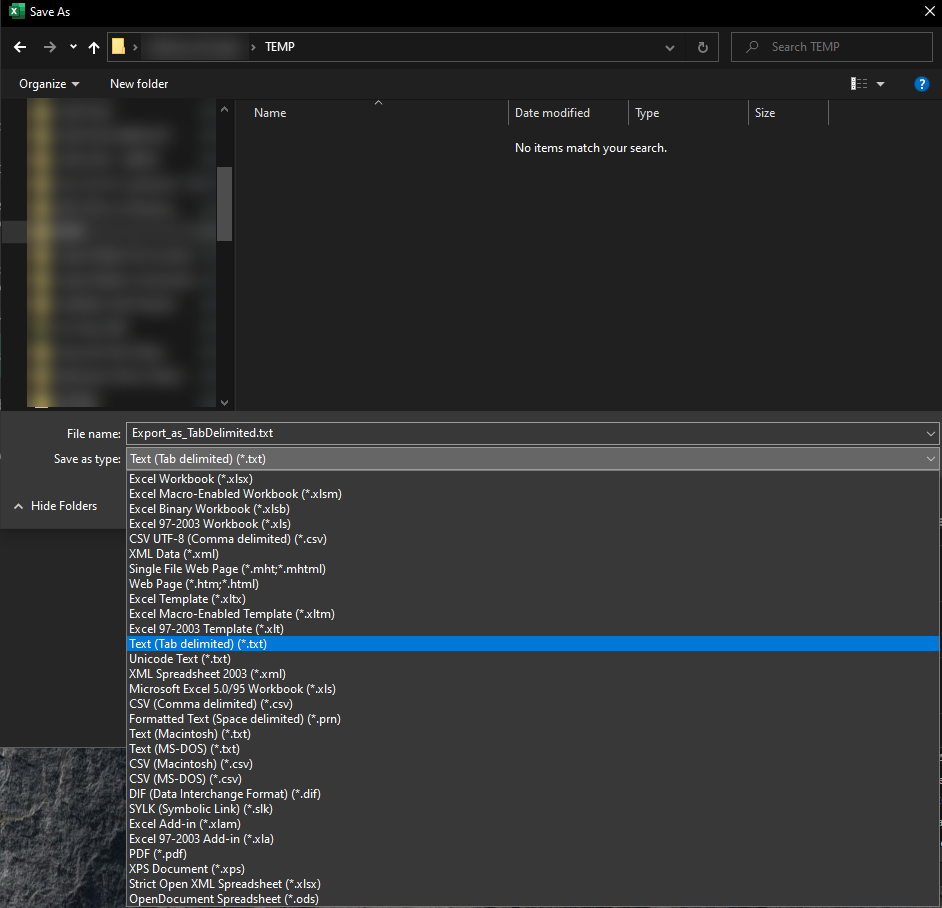Collapse the Save as type dropdown

931,459
